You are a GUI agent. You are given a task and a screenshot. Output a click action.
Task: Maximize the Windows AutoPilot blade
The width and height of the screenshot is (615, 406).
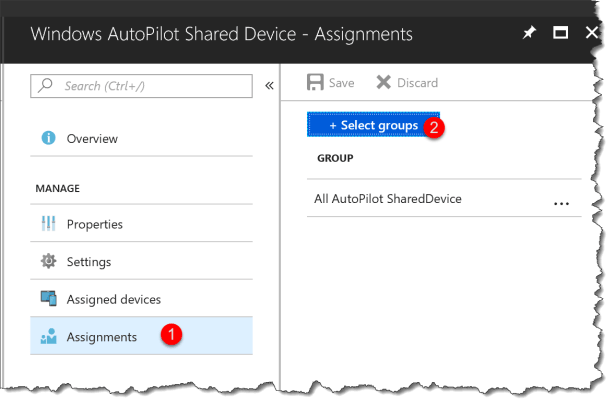[560, 33]
